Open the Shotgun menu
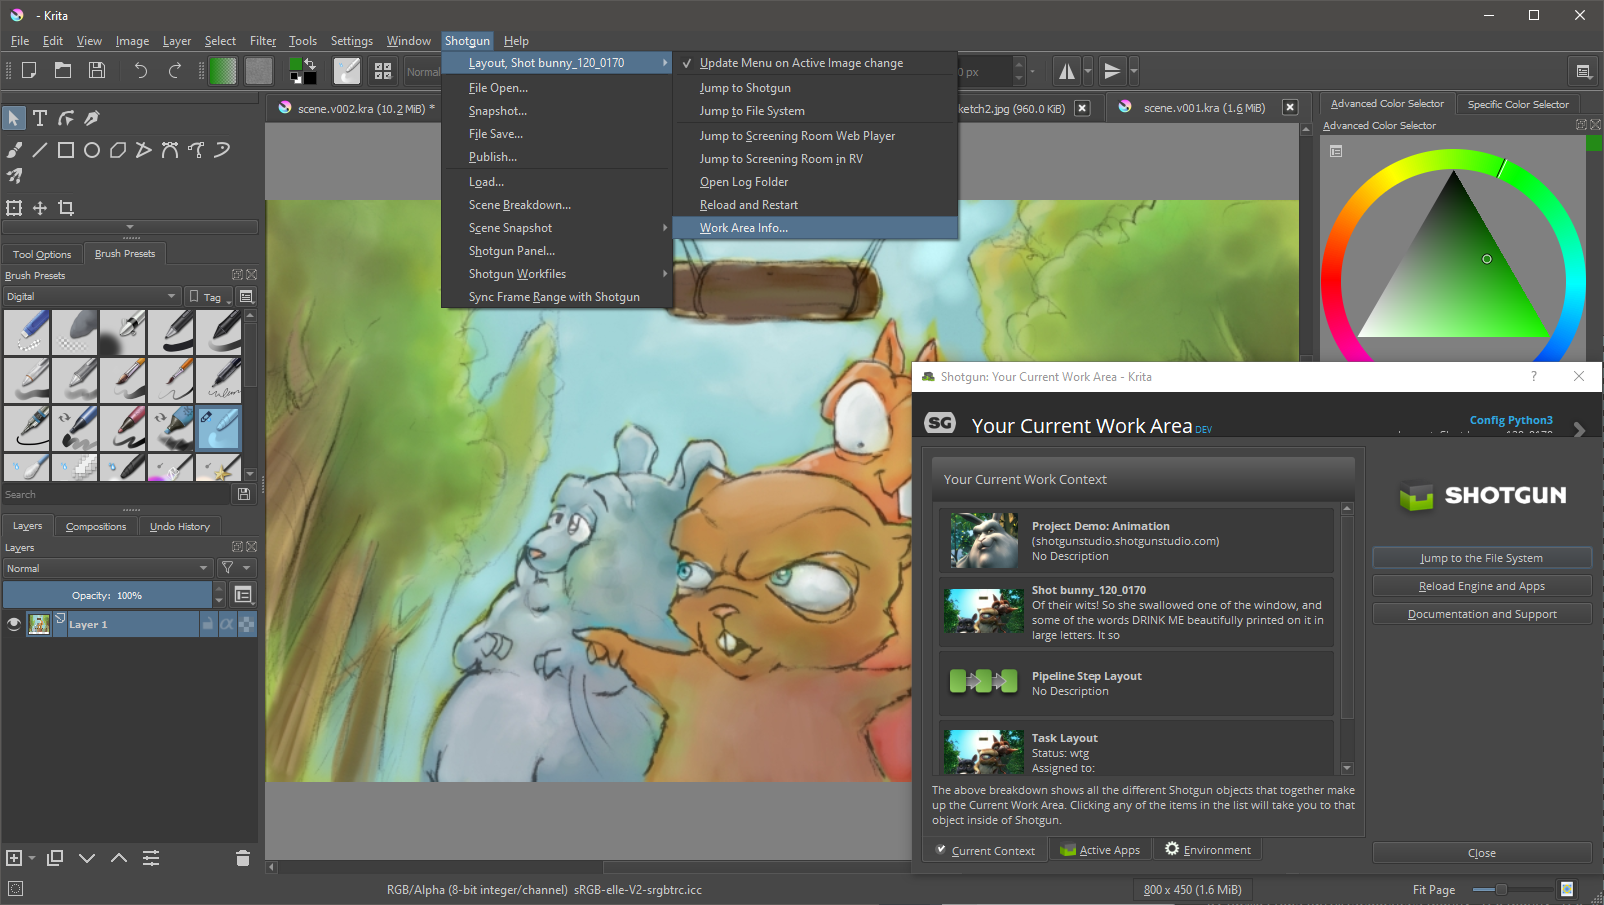Image resolution: width=1604 pixels, height=905 pixels. [x=467, y=41]
